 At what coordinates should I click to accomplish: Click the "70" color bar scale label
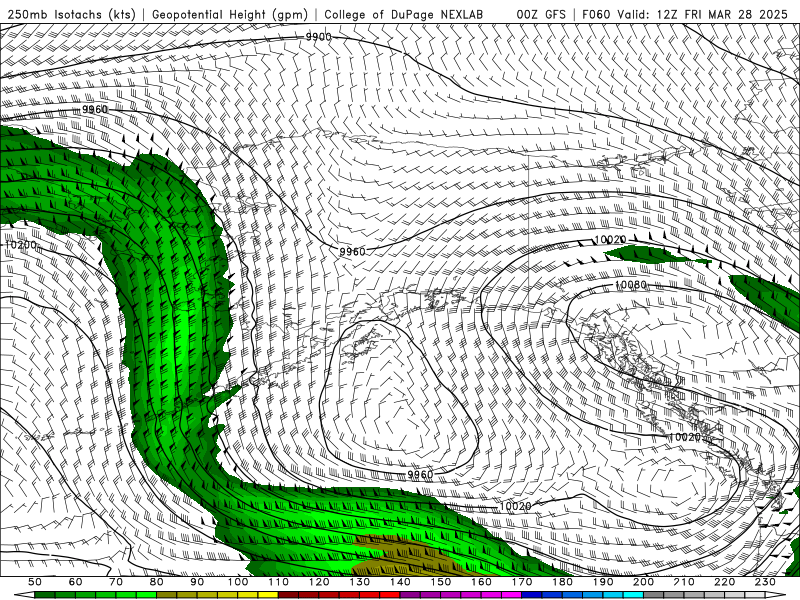(x=116, y=582)
